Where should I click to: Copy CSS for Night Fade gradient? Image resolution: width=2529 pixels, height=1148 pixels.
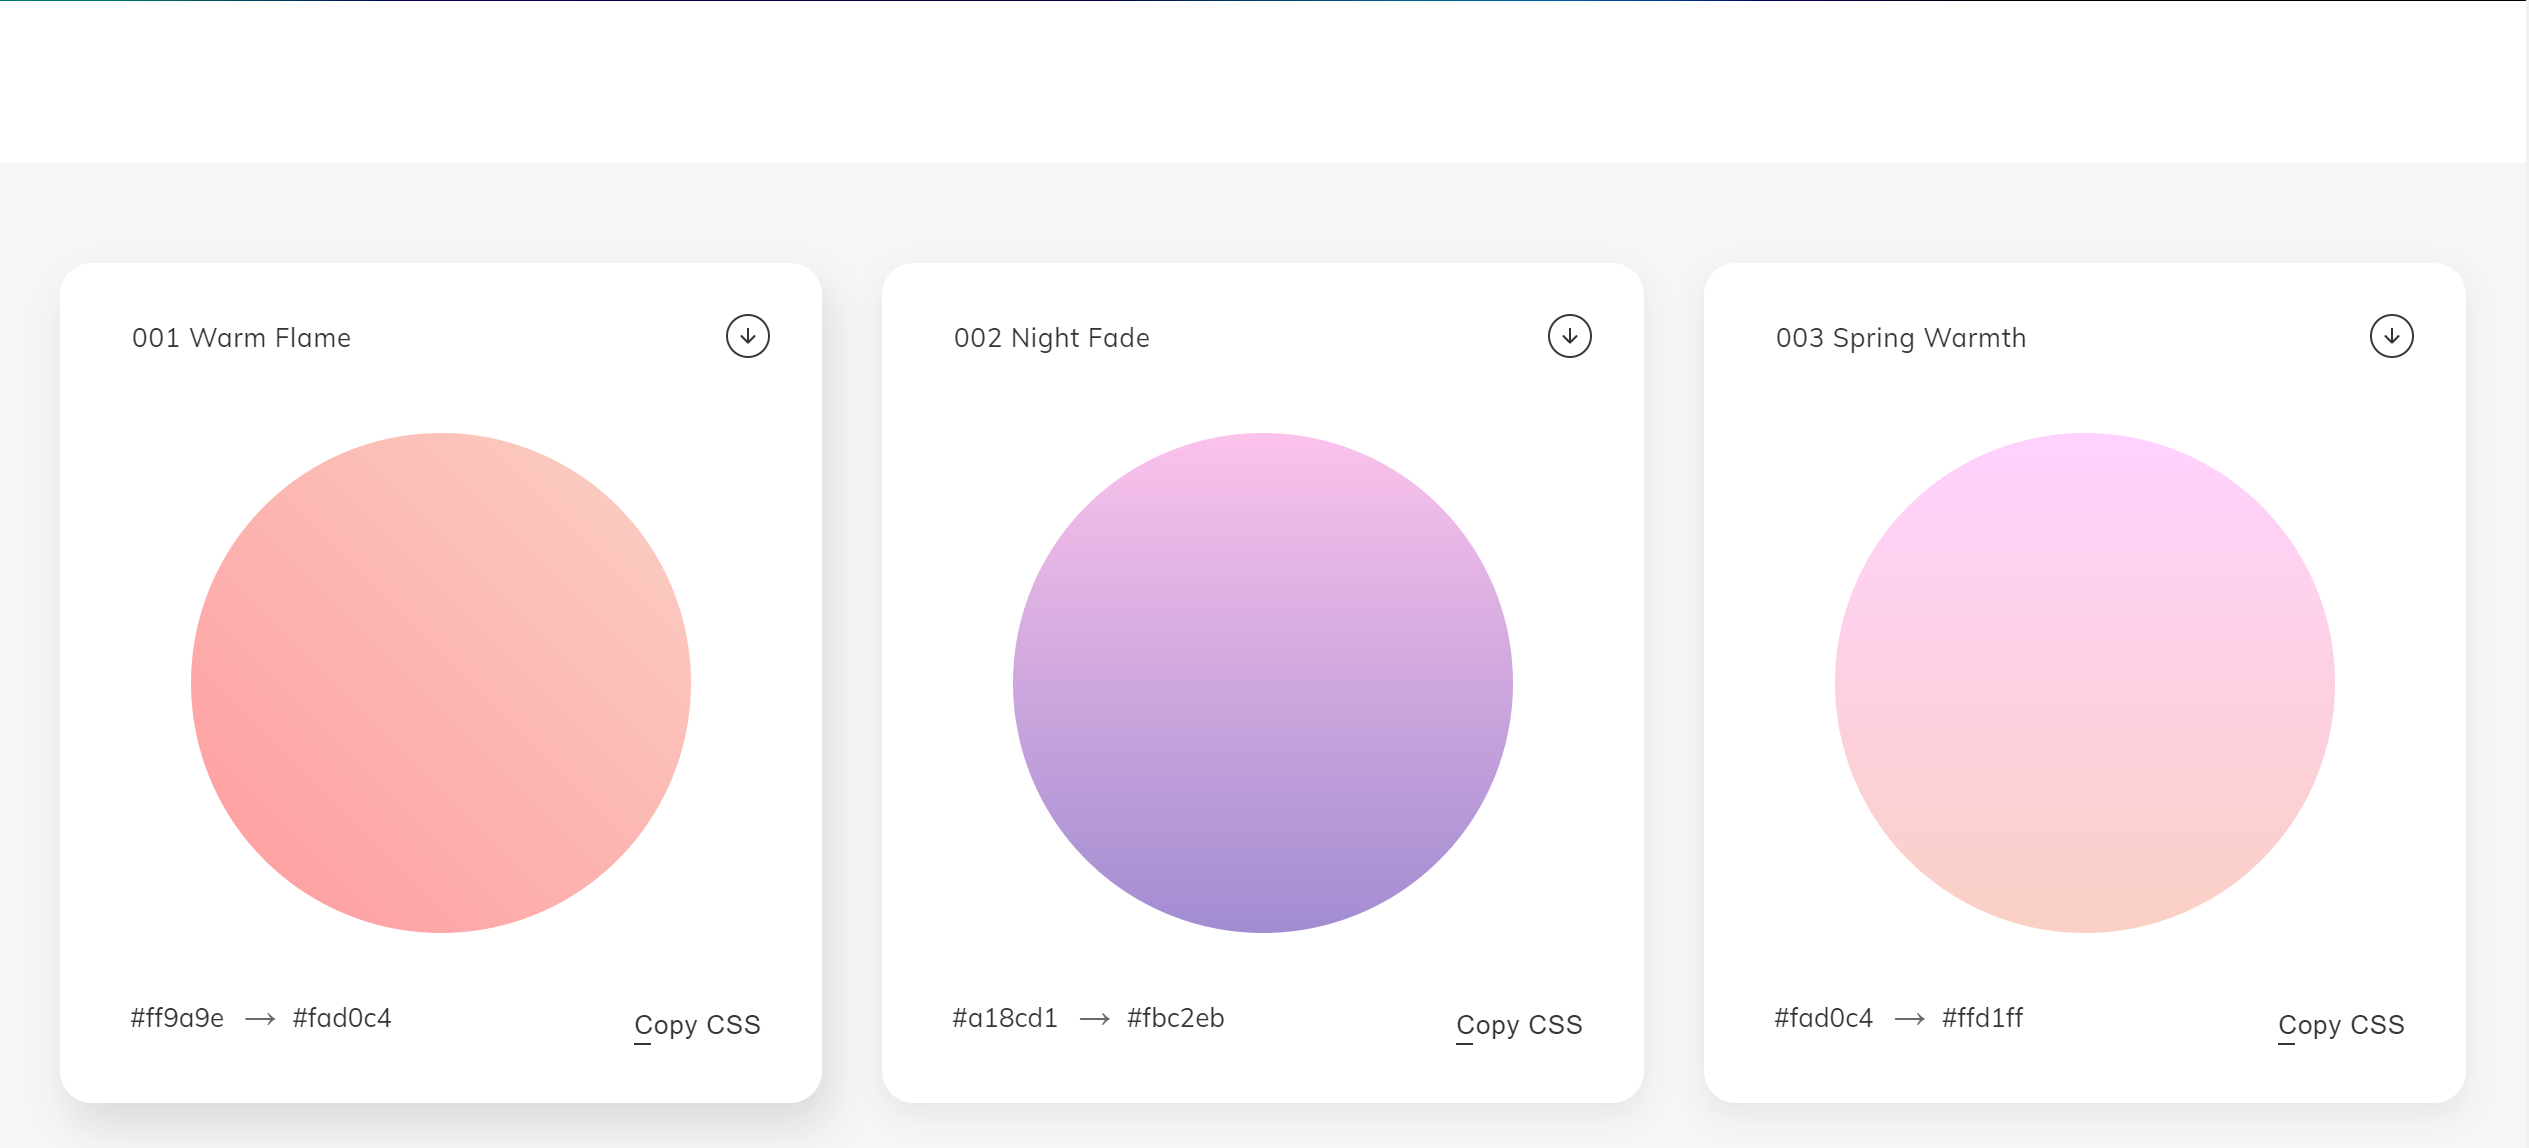(x=1519, y=1025)
